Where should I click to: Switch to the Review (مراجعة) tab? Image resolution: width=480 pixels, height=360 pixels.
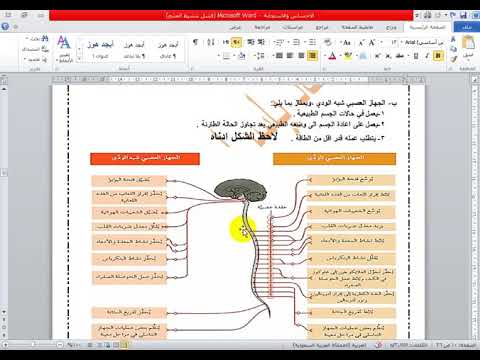(262, 27)
